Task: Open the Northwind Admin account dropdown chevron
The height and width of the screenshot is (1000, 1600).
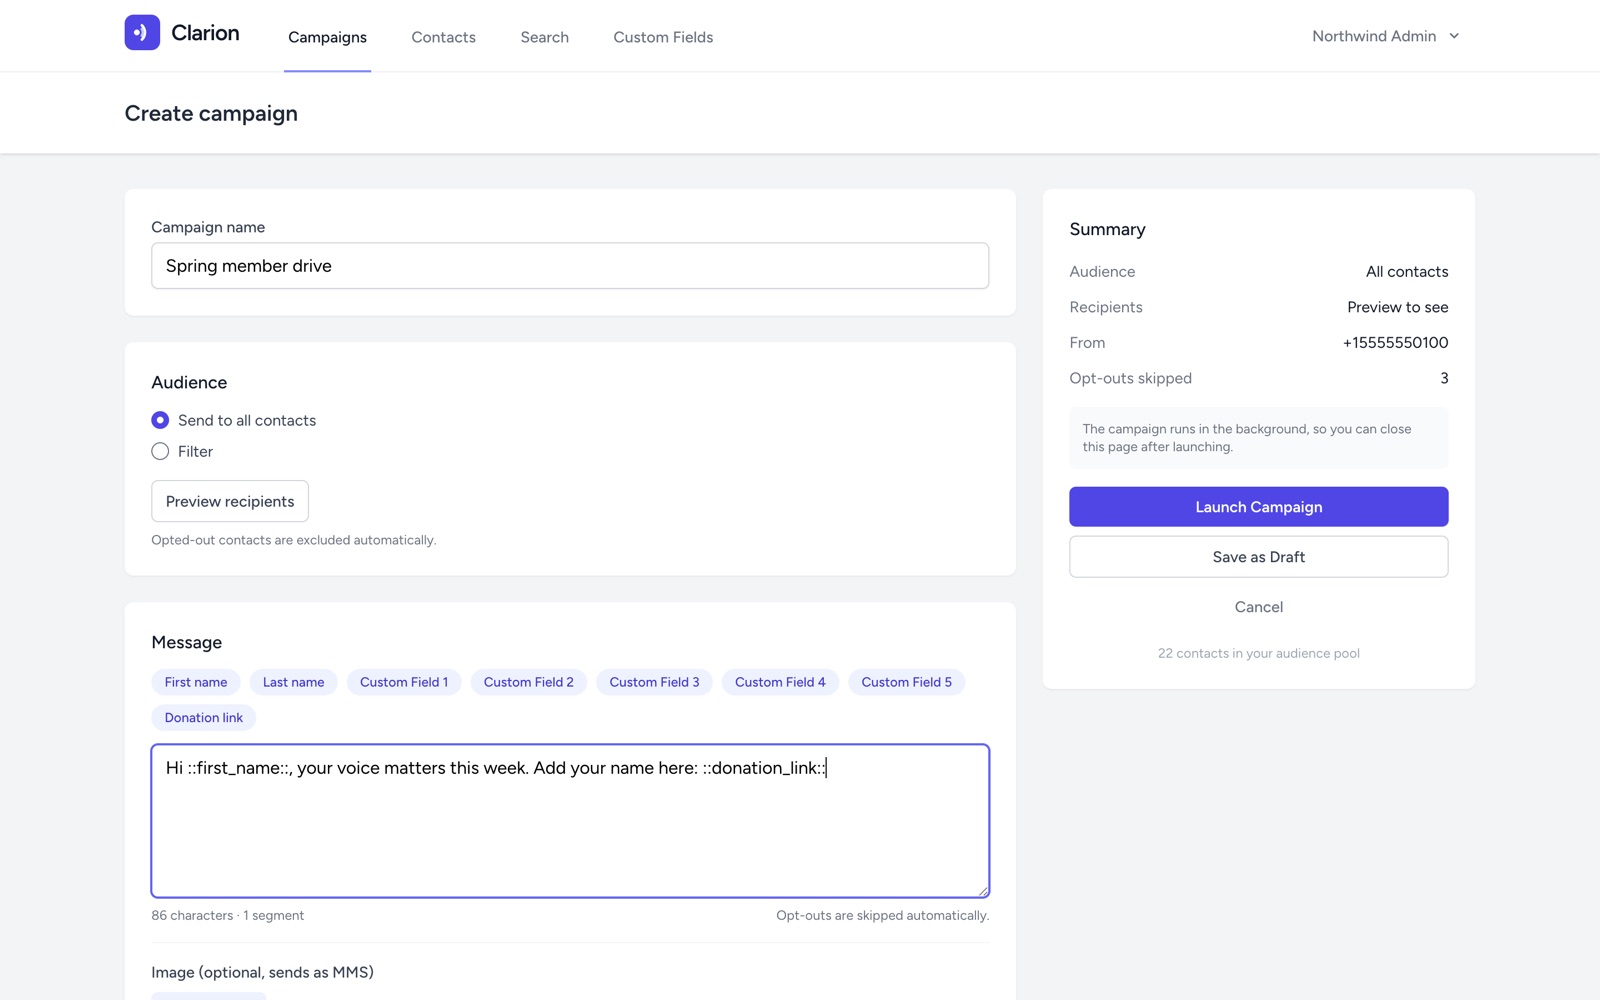Action: [1454, 36]
